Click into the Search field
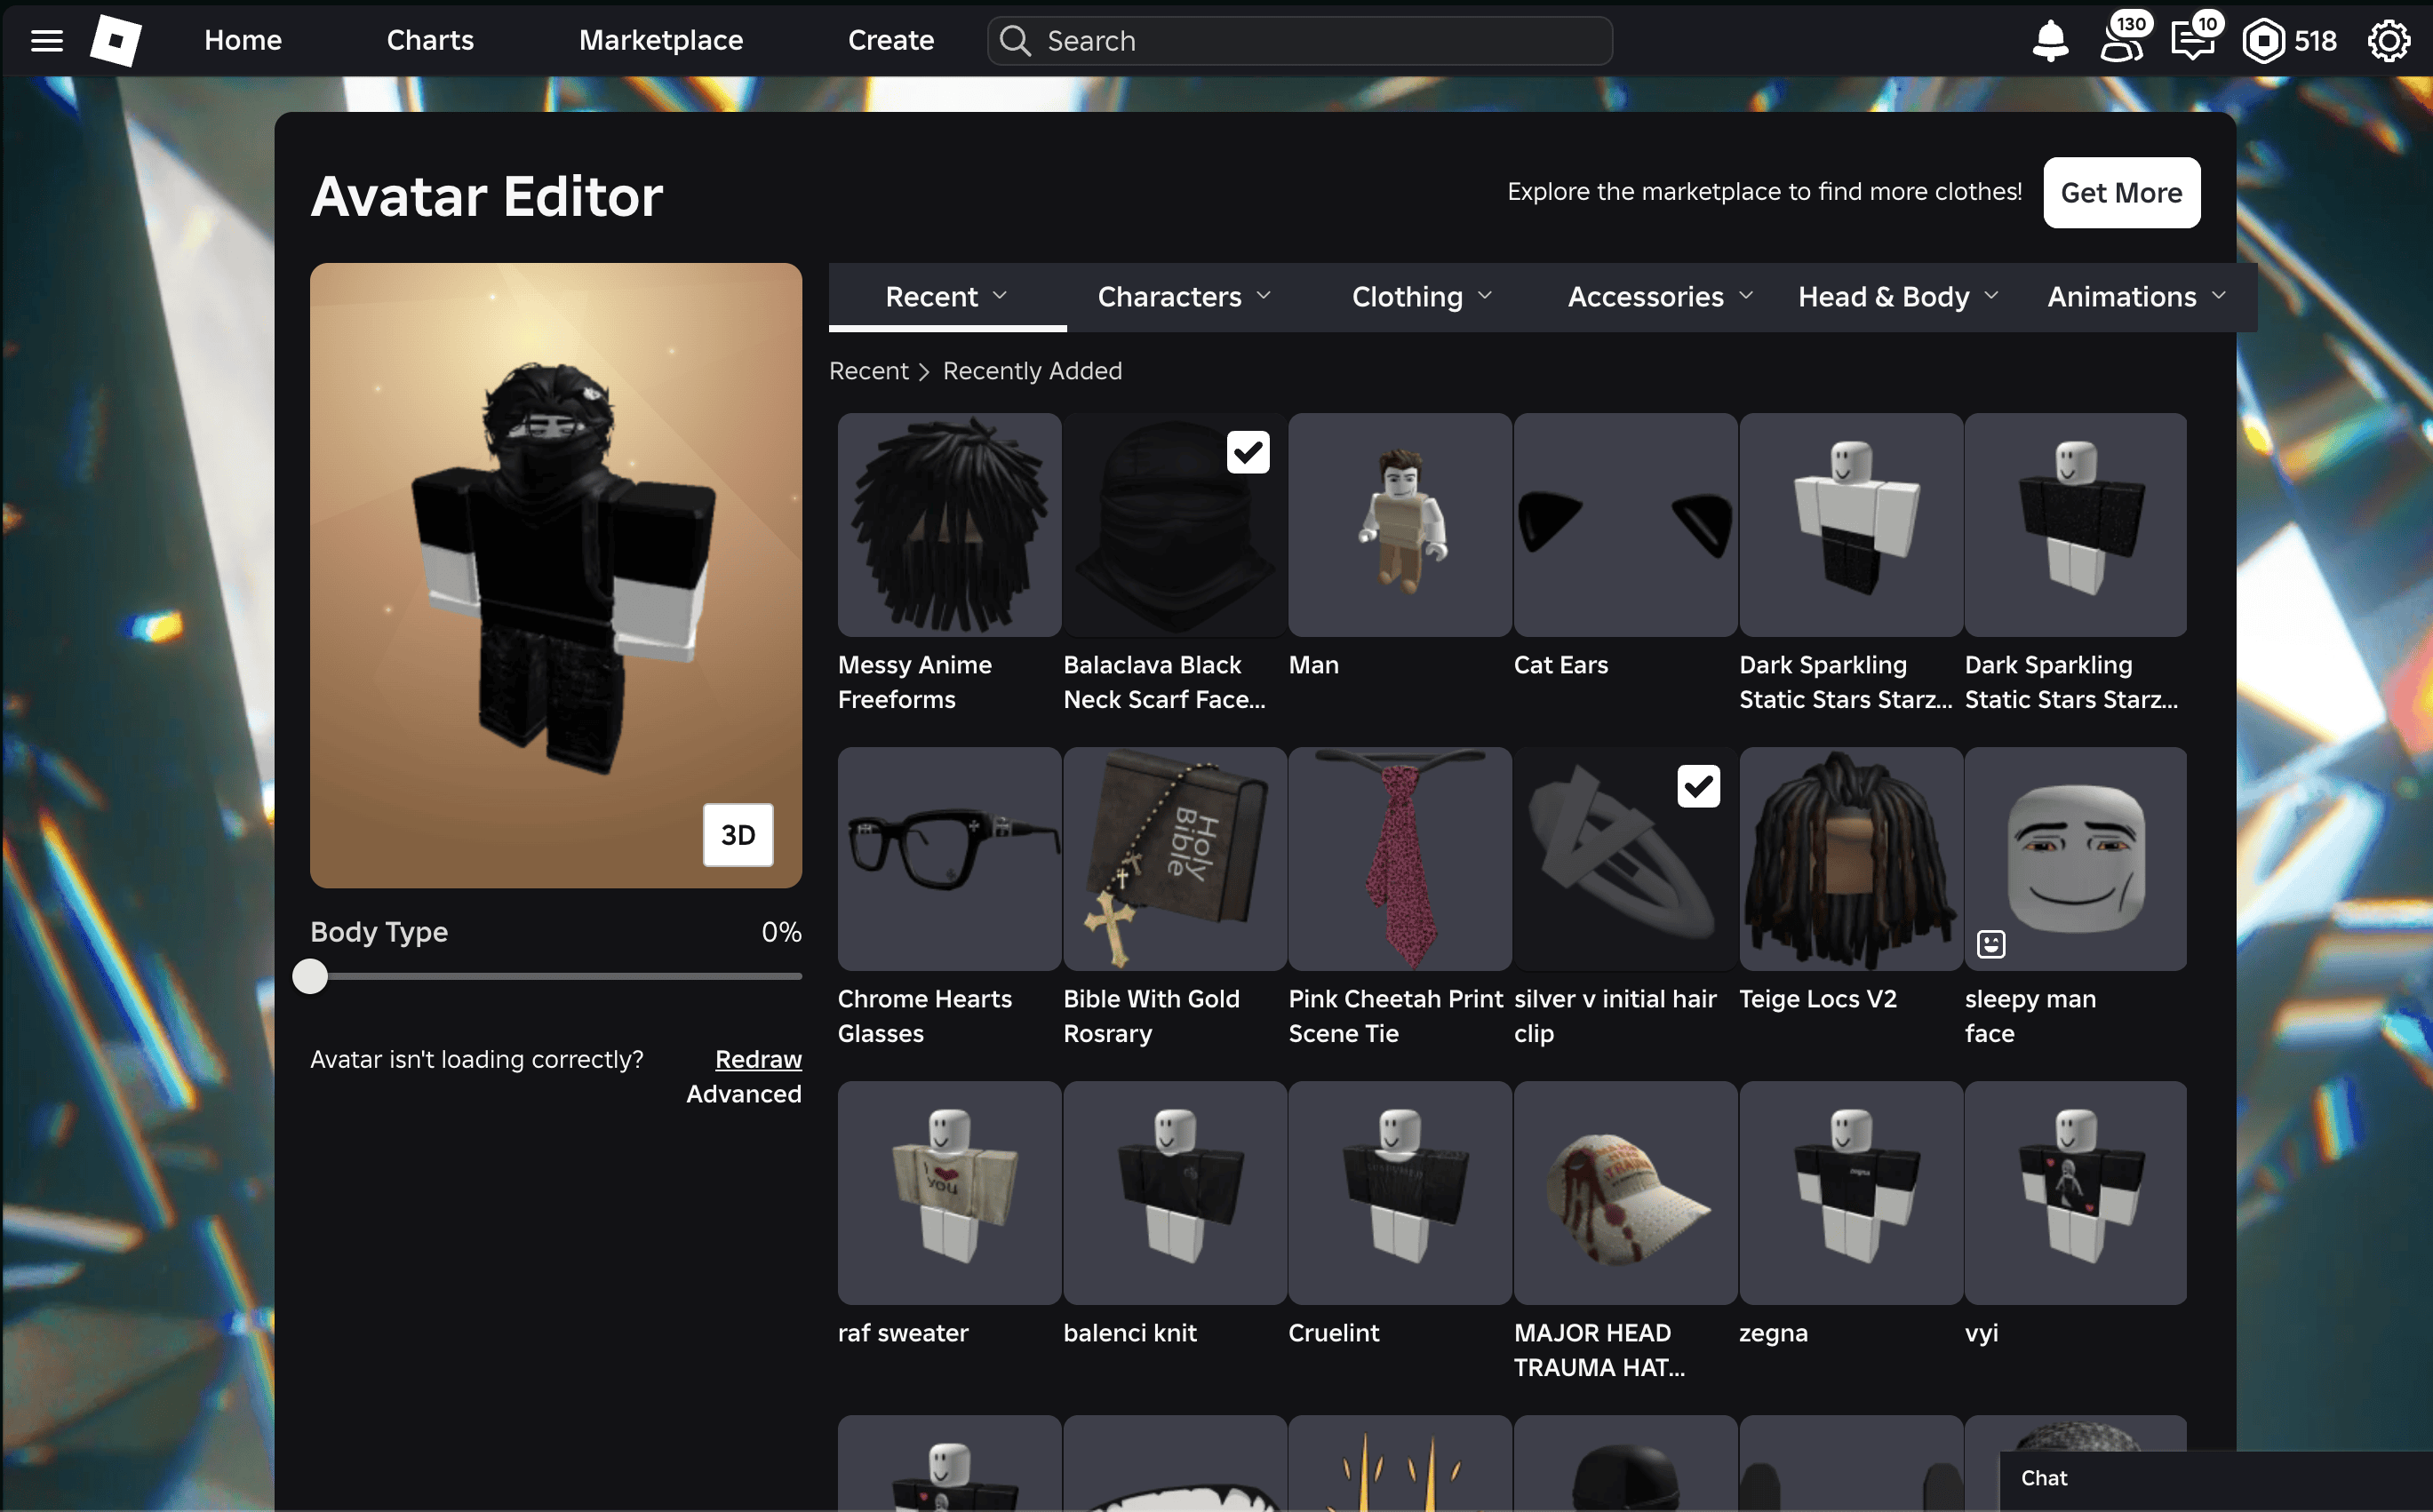Viewport: 2433px width, 1512px height. 1299,41
